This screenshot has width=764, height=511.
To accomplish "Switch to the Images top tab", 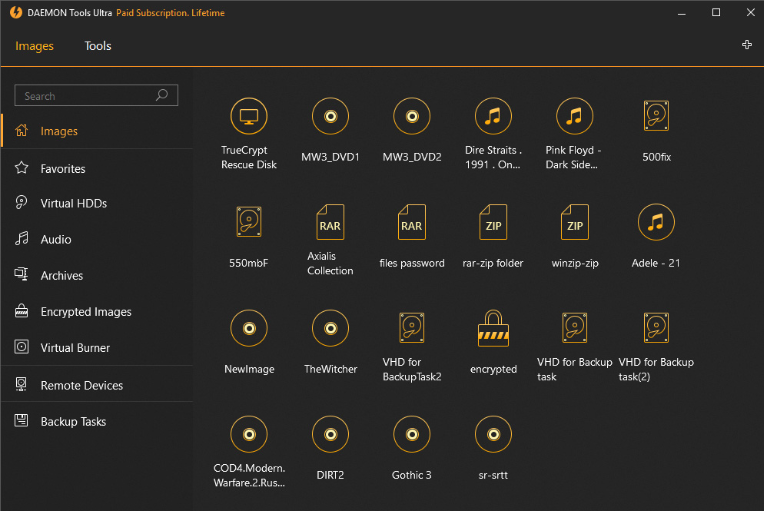I will (34, 46).
